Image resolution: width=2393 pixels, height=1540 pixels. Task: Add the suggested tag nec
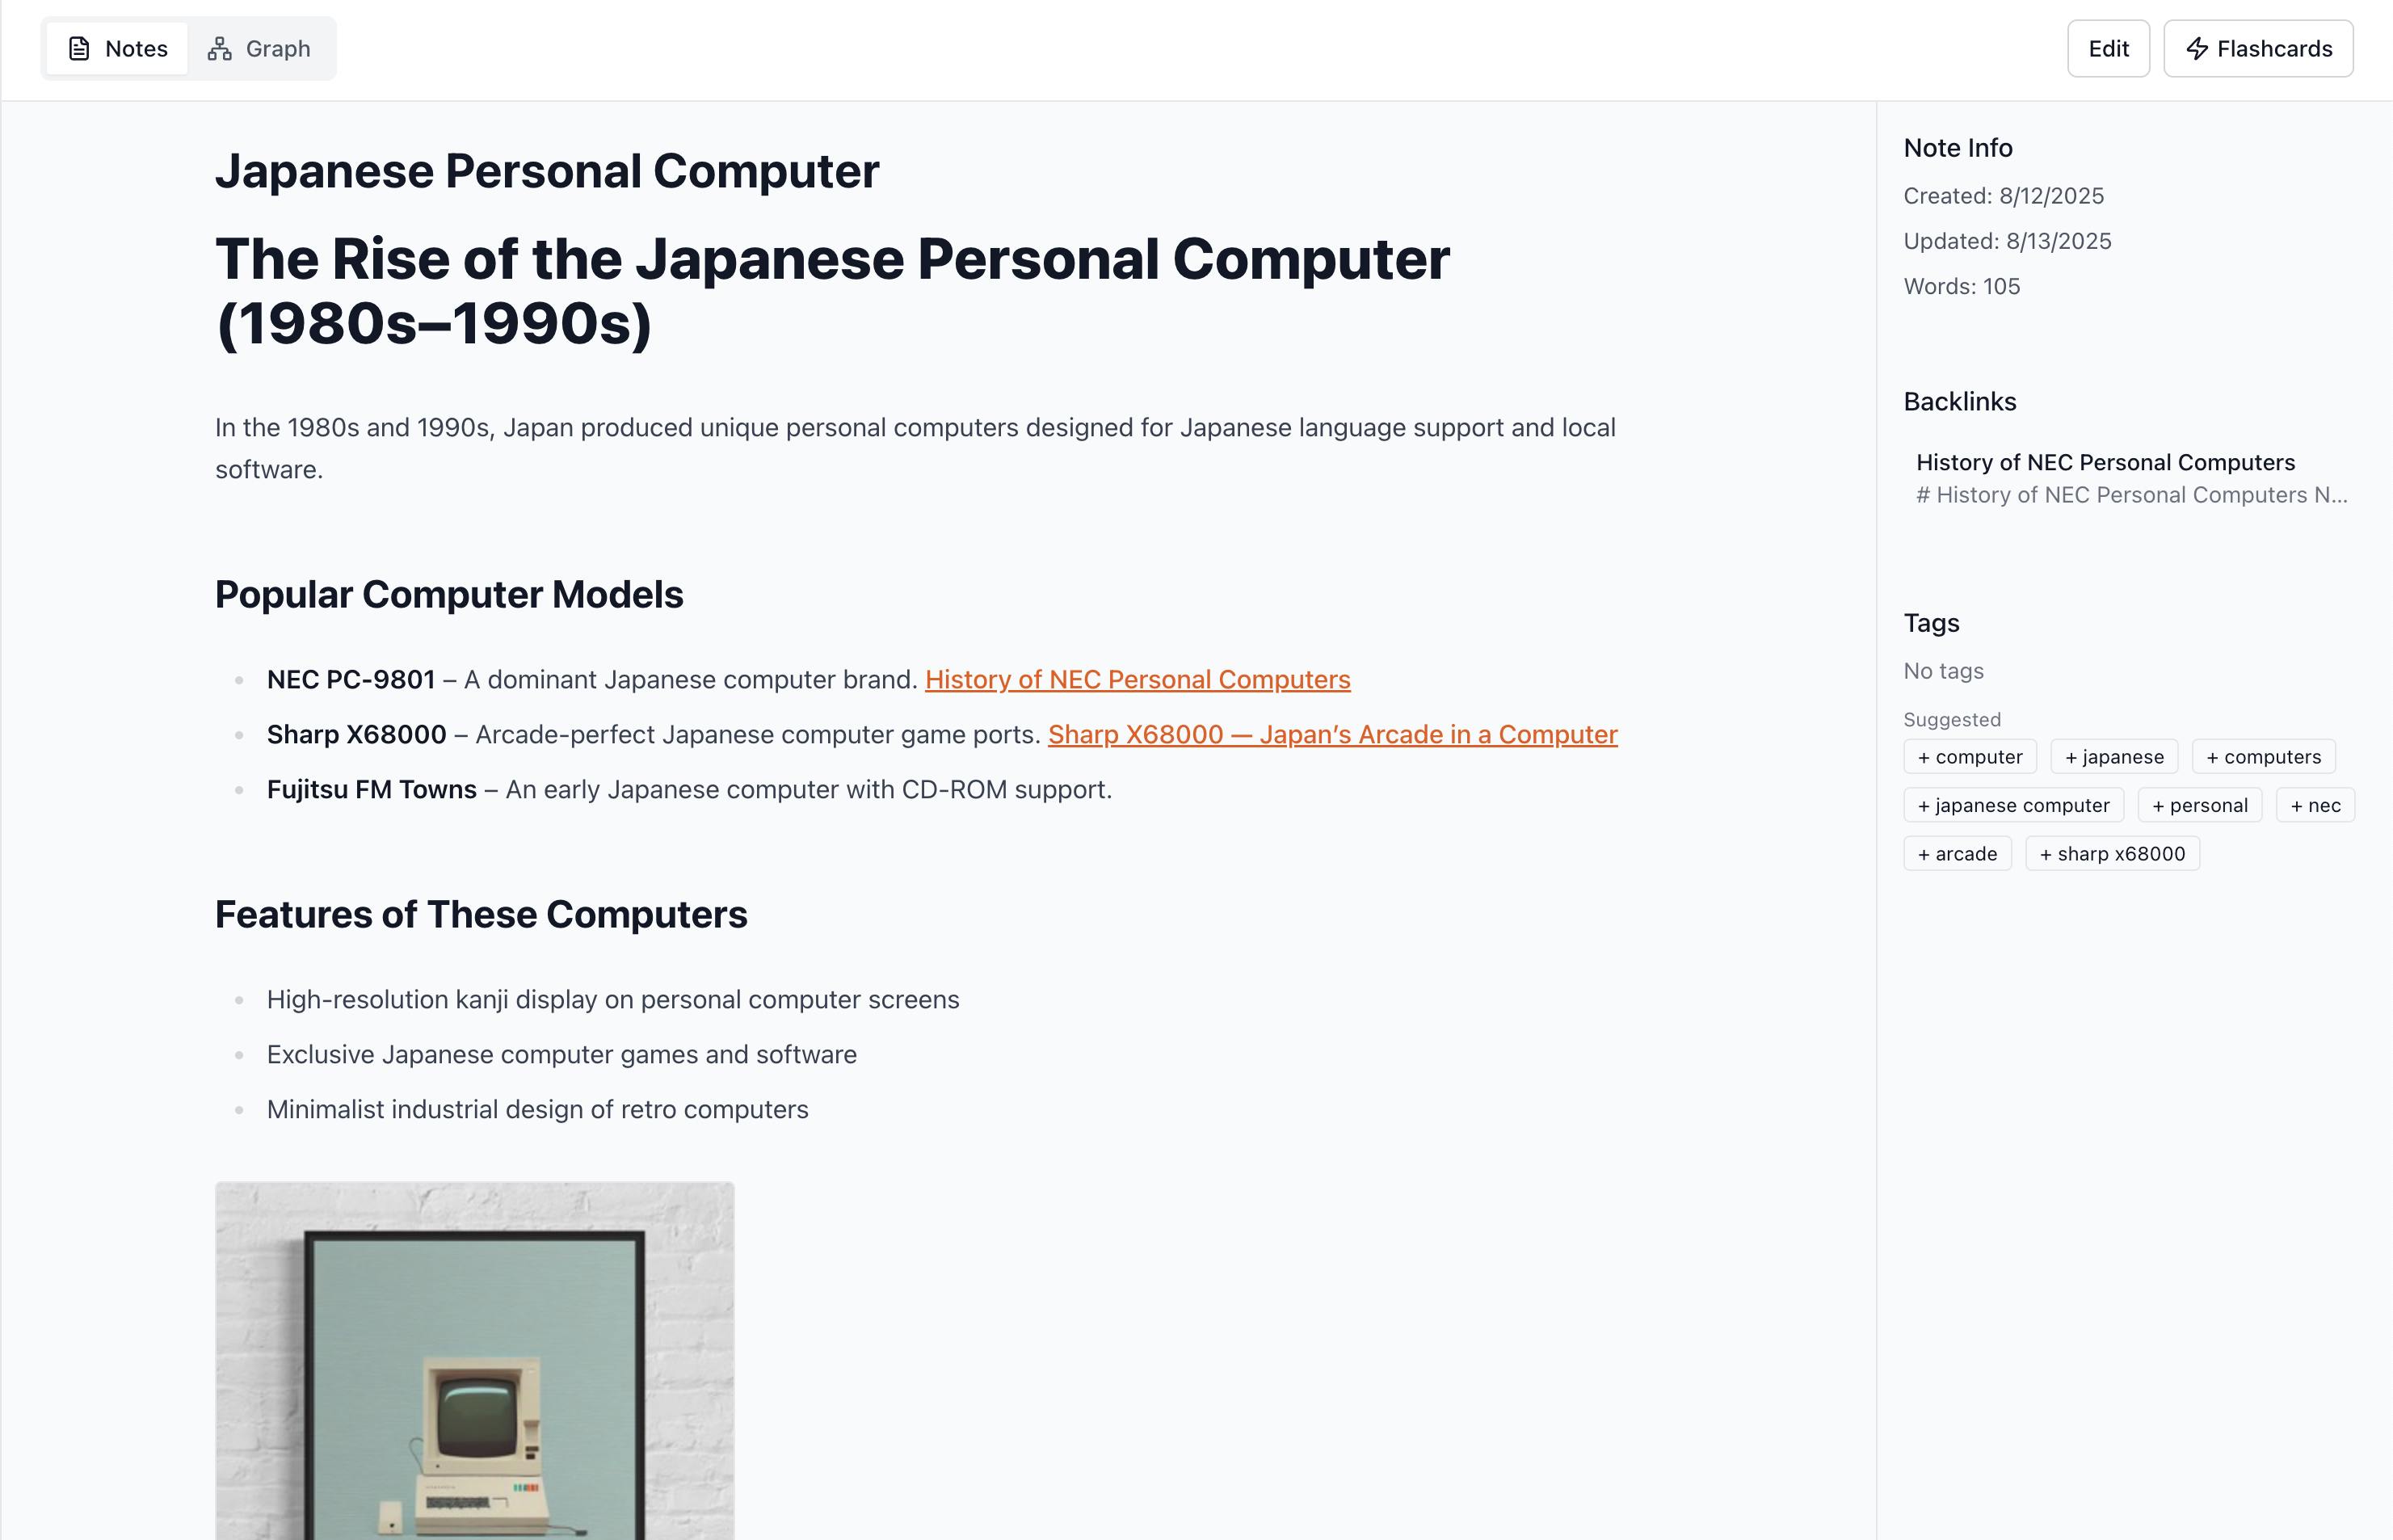(2315, 806)
